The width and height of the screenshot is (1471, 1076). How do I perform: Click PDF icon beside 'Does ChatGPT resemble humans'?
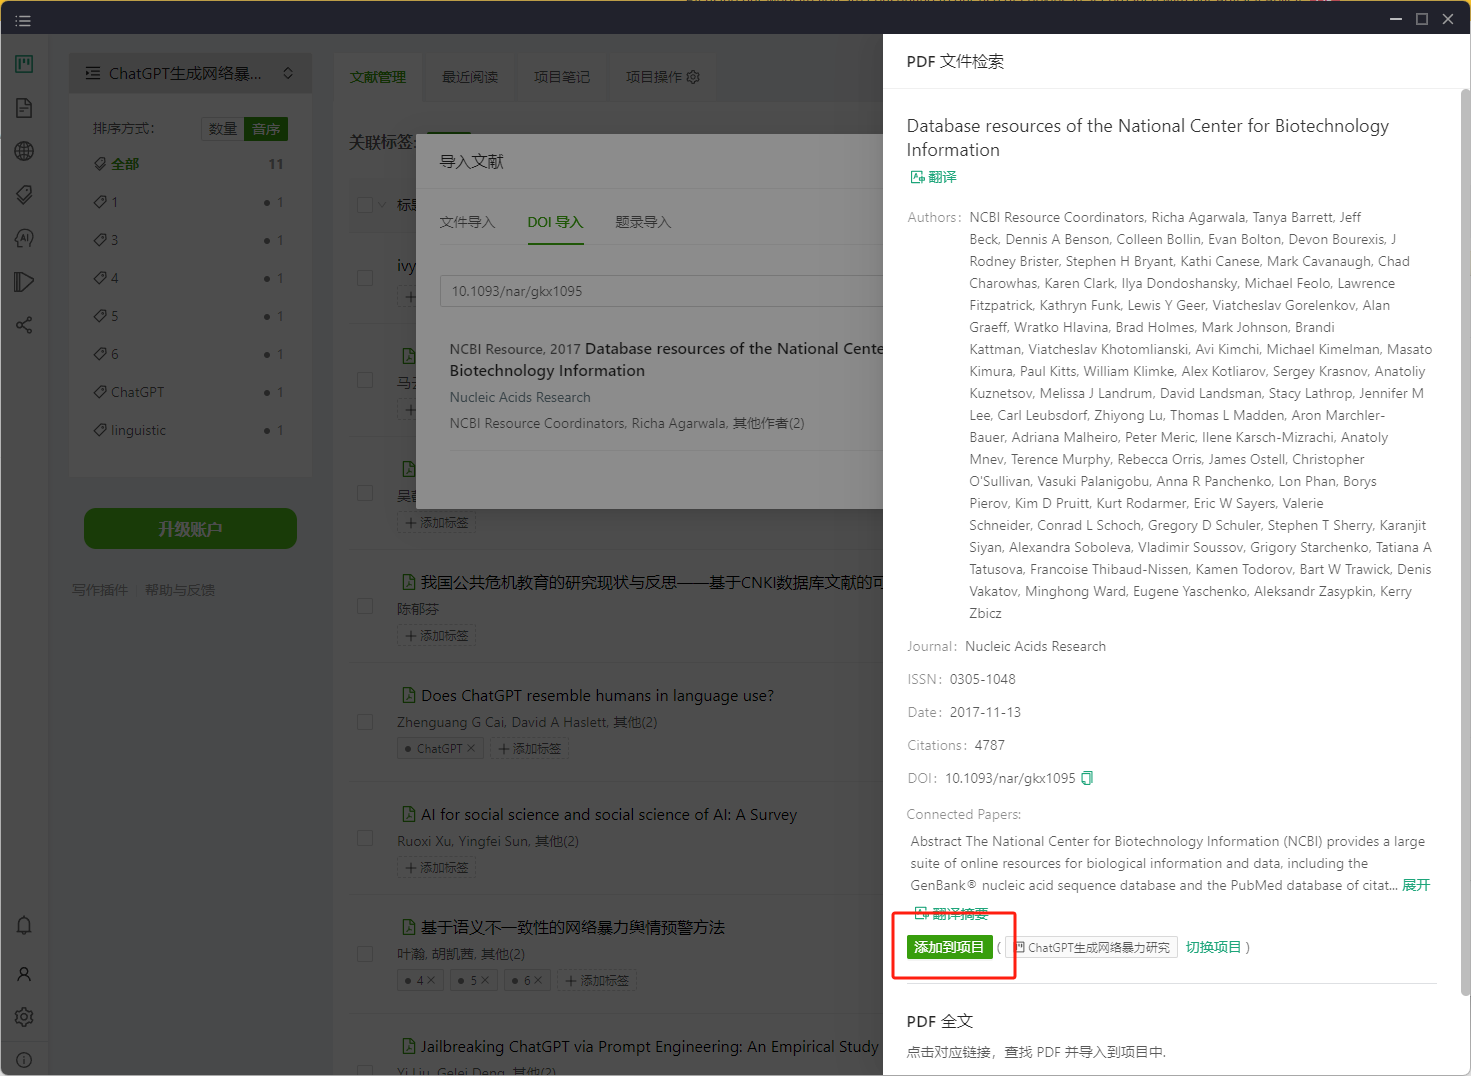point(408,695)
